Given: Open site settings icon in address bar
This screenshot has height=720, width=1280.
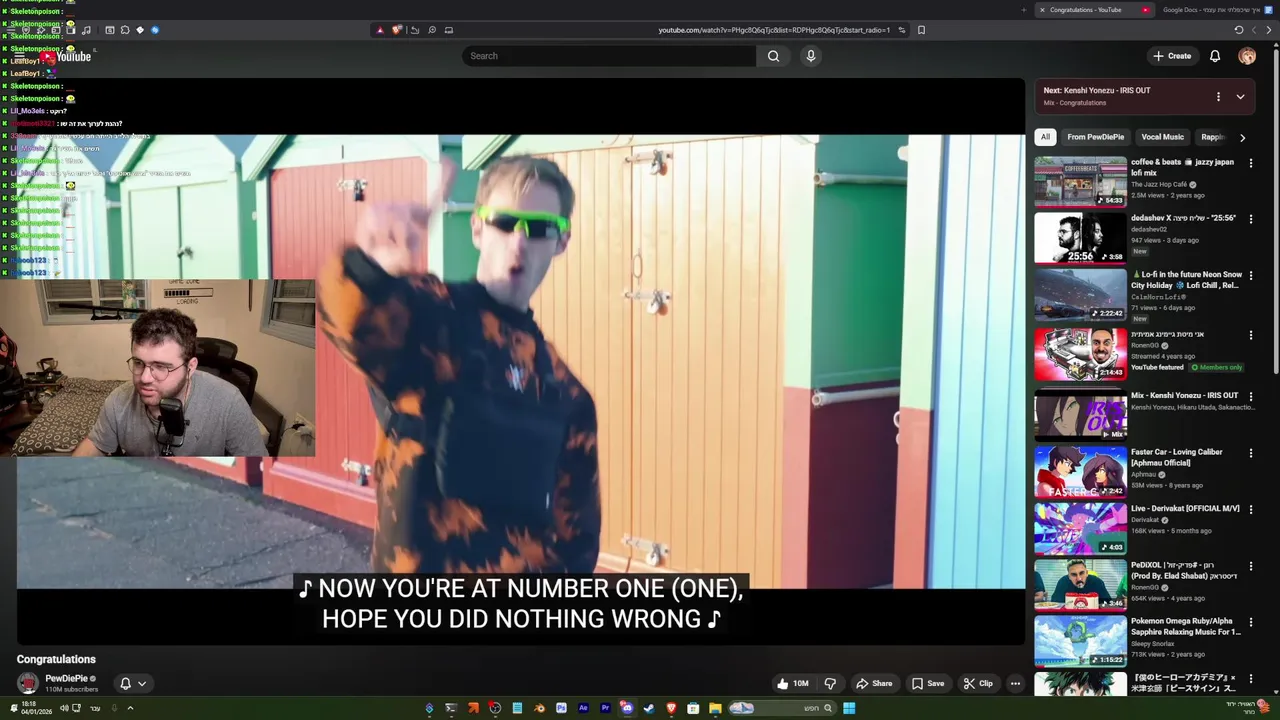Looking at the screenshot, I should [901, 30].
